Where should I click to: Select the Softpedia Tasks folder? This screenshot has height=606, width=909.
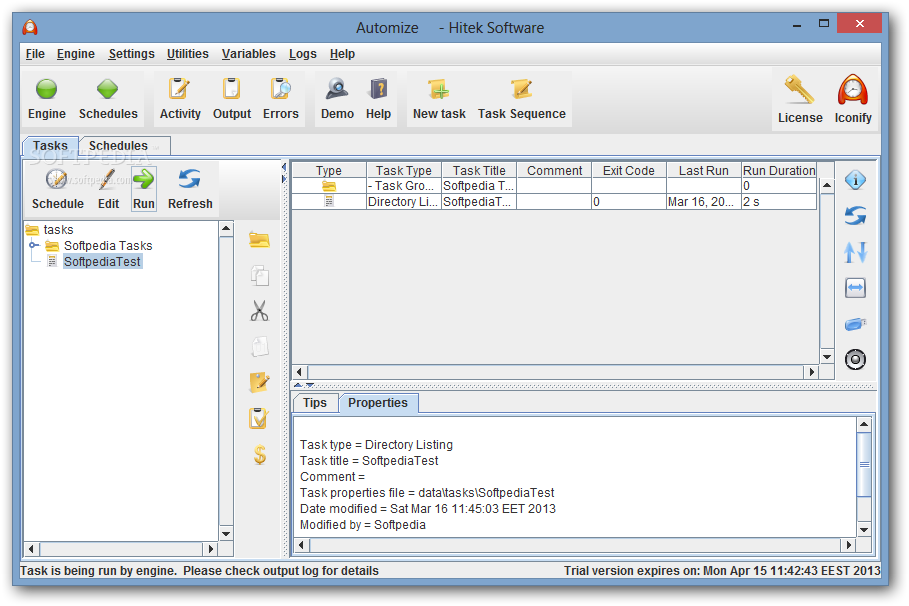(x=108, y=245)
